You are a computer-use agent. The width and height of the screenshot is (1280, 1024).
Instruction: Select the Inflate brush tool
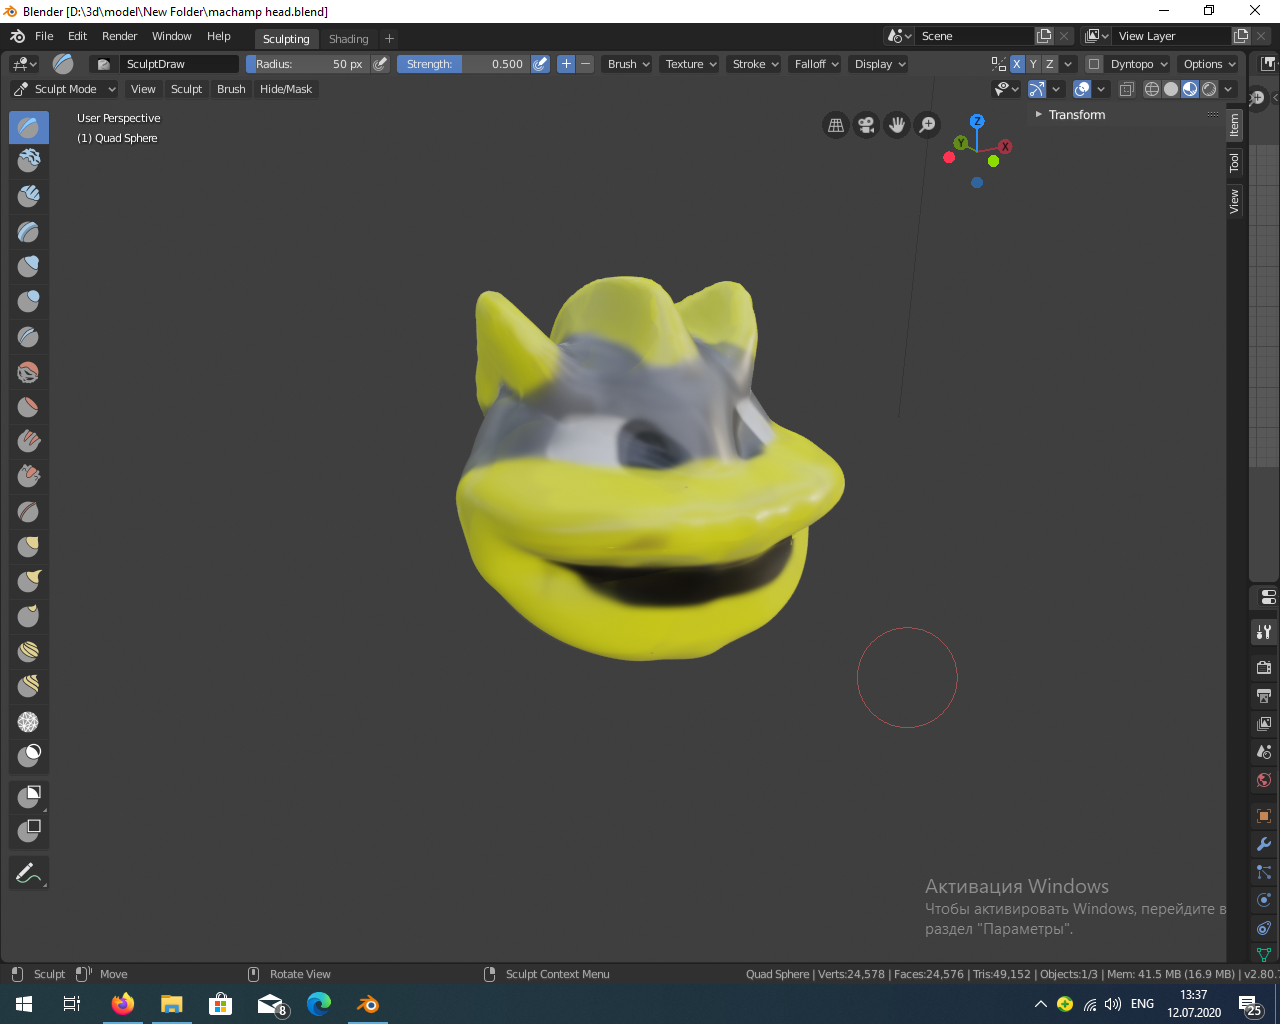[x=29, y=267]
